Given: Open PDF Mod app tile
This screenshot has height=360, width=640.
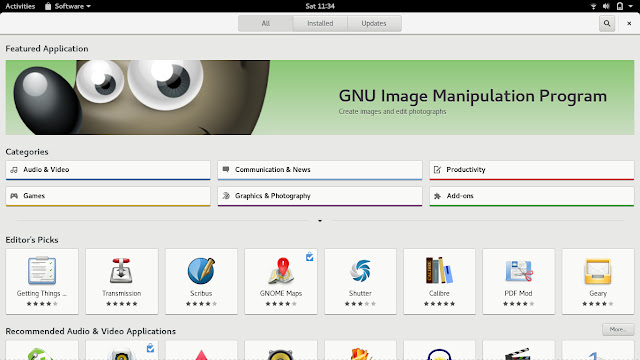Looking at the screenshot, I should tap(518, 281).
